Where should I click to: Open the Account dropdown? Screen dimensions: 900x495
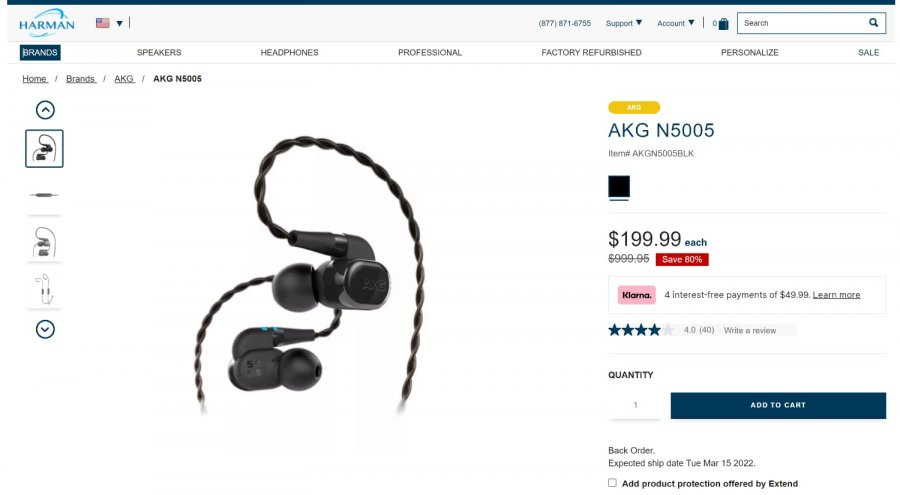click(x=676, y=23)
